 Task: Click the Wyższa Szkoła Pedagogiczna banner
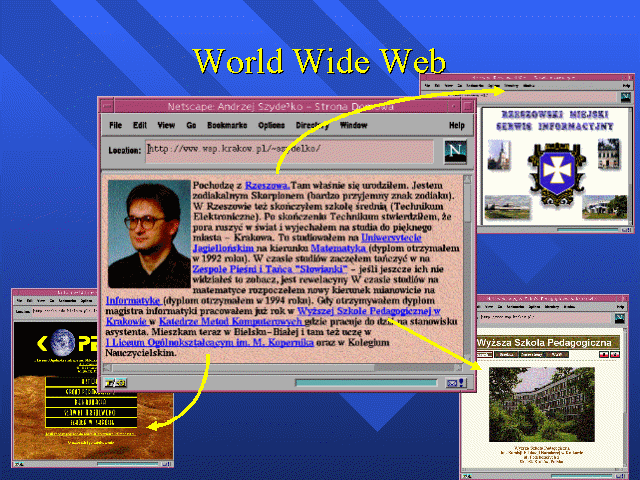pyautogui.click(x=549, y=342)
